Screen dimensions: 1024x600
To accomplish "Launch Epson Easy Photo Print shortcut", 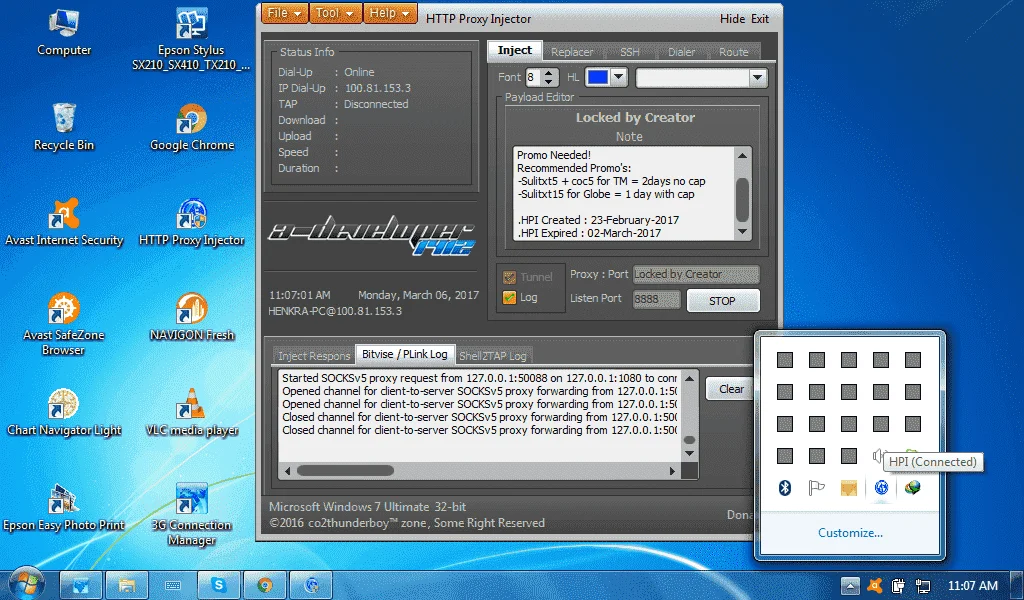I will 63,508.
